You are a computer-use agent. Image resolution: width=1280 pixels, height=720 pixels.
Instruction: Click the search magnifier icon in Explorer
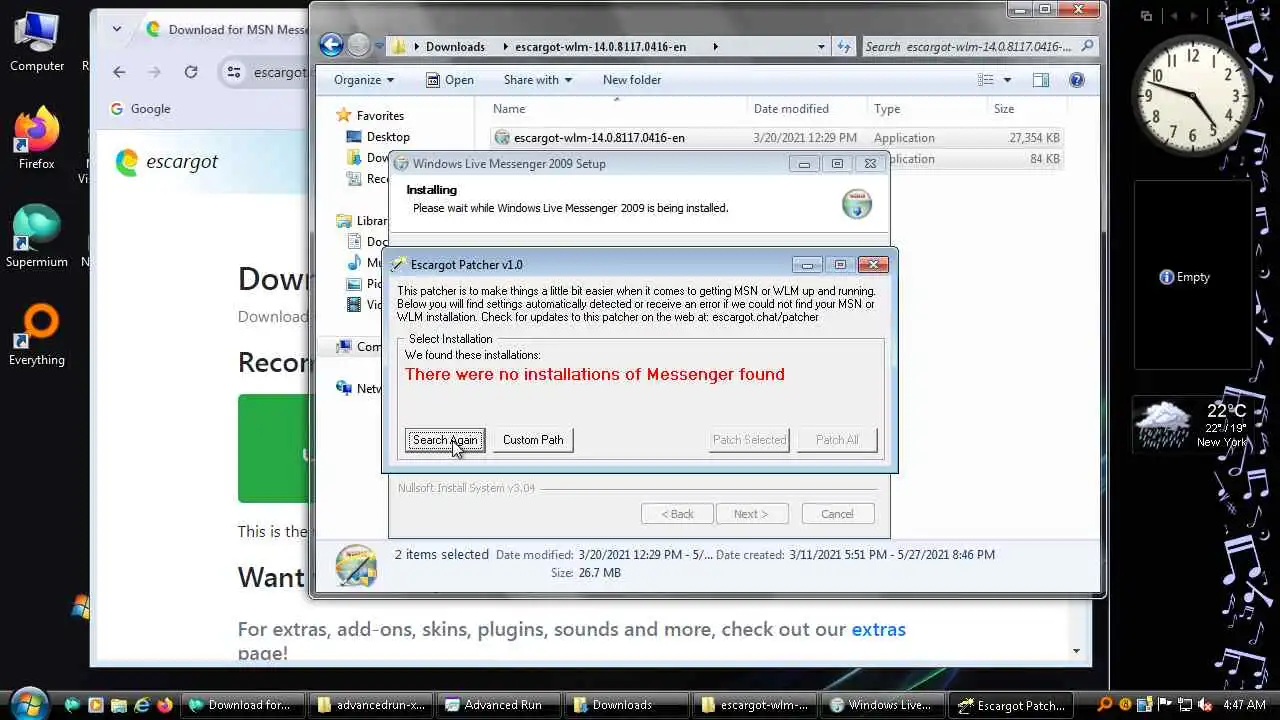coord(1088,46)
